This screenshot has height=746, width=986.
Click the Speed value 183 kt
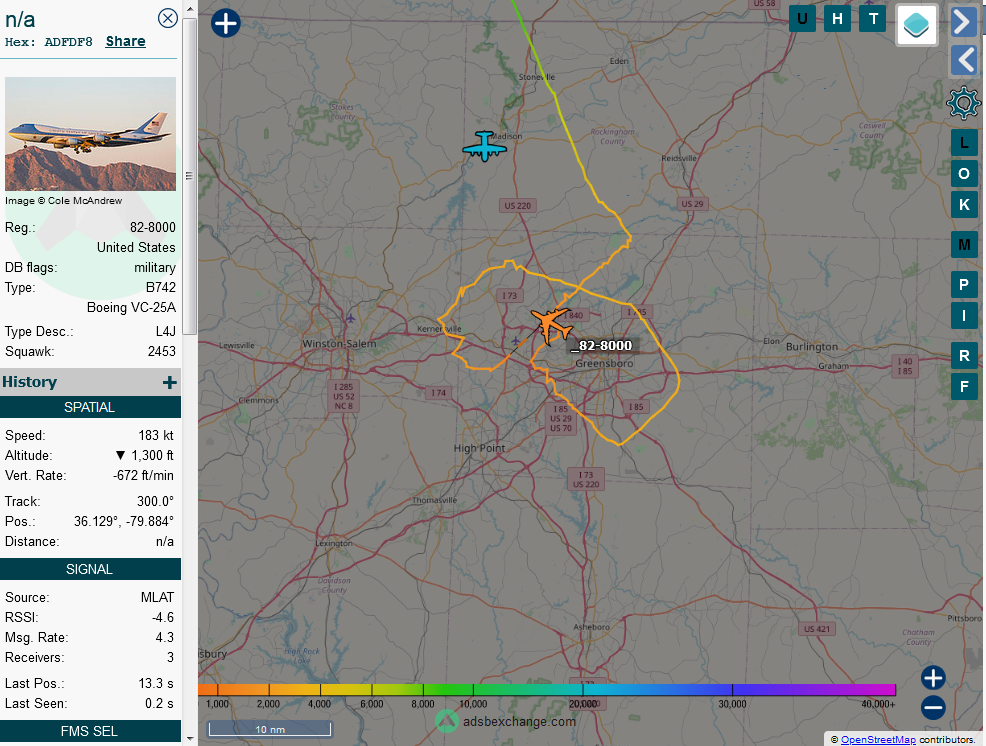pos(156,435)
